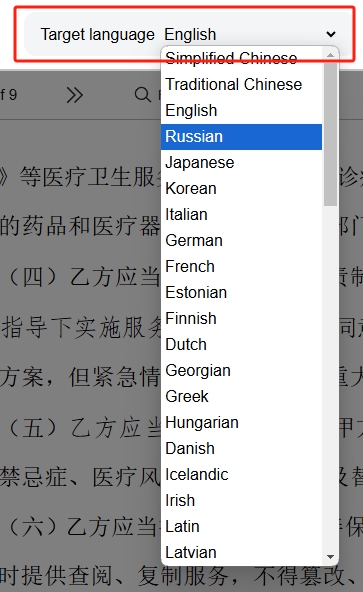This screenshot has width=363, height=592.
Task: Choose Latvian from the language list
Action: click(x=241, y=553)
